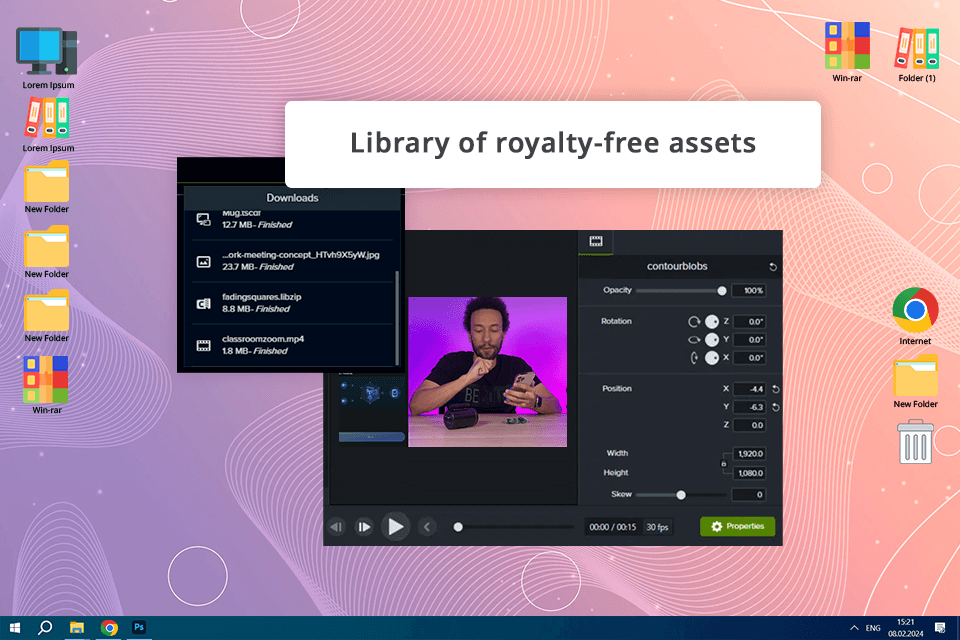Click the Y rotation dial
The image size is (960, 640).
click(x=711, y=340)
